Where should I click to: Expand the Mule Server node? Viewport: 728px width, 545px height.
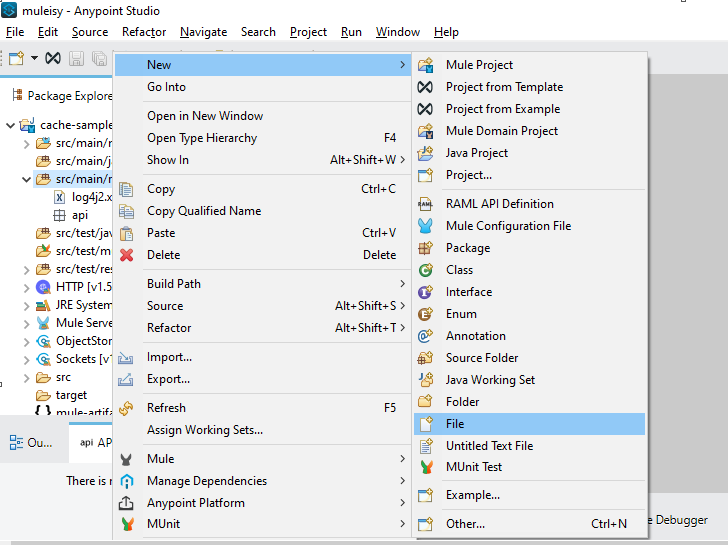point(26,324)
